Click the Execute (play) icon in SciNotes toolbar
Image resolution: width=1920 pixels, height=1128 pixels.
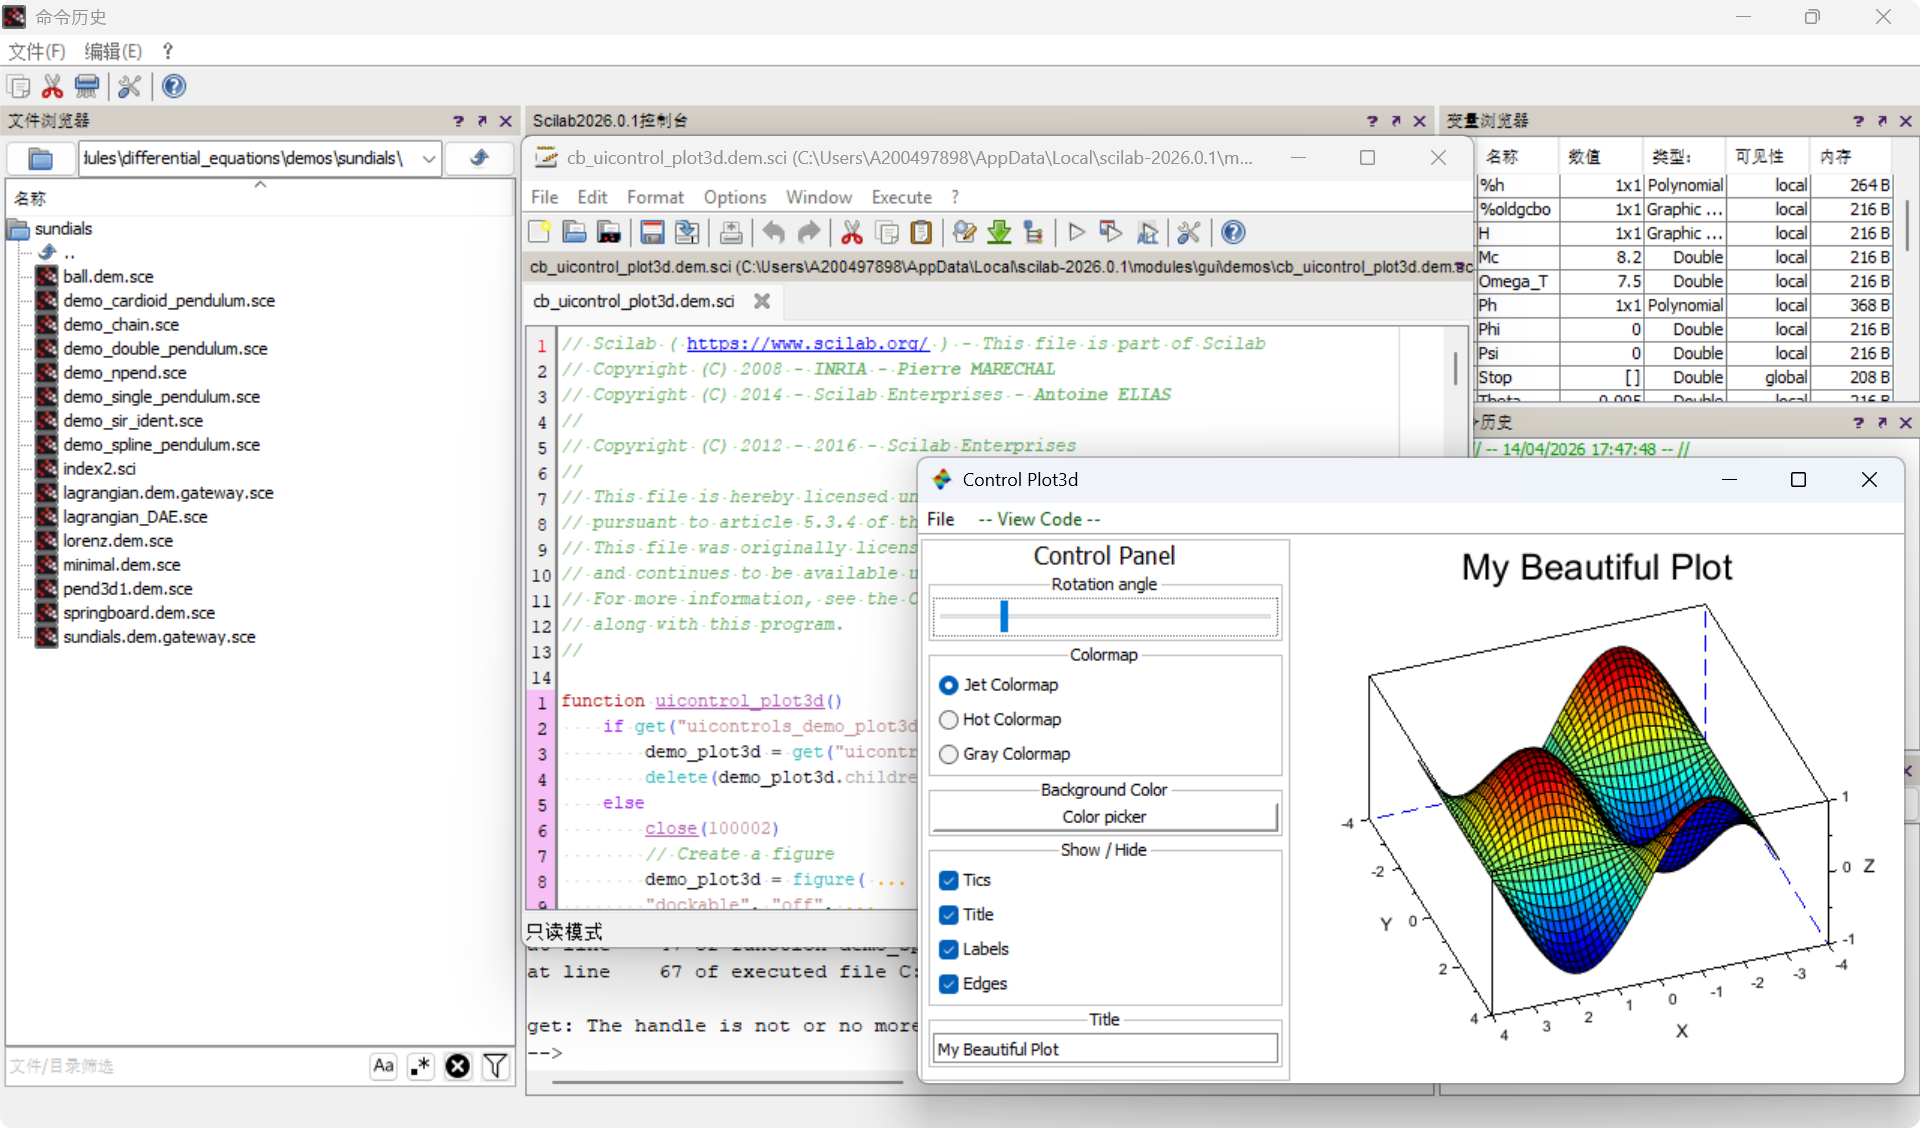[1076, 233]
